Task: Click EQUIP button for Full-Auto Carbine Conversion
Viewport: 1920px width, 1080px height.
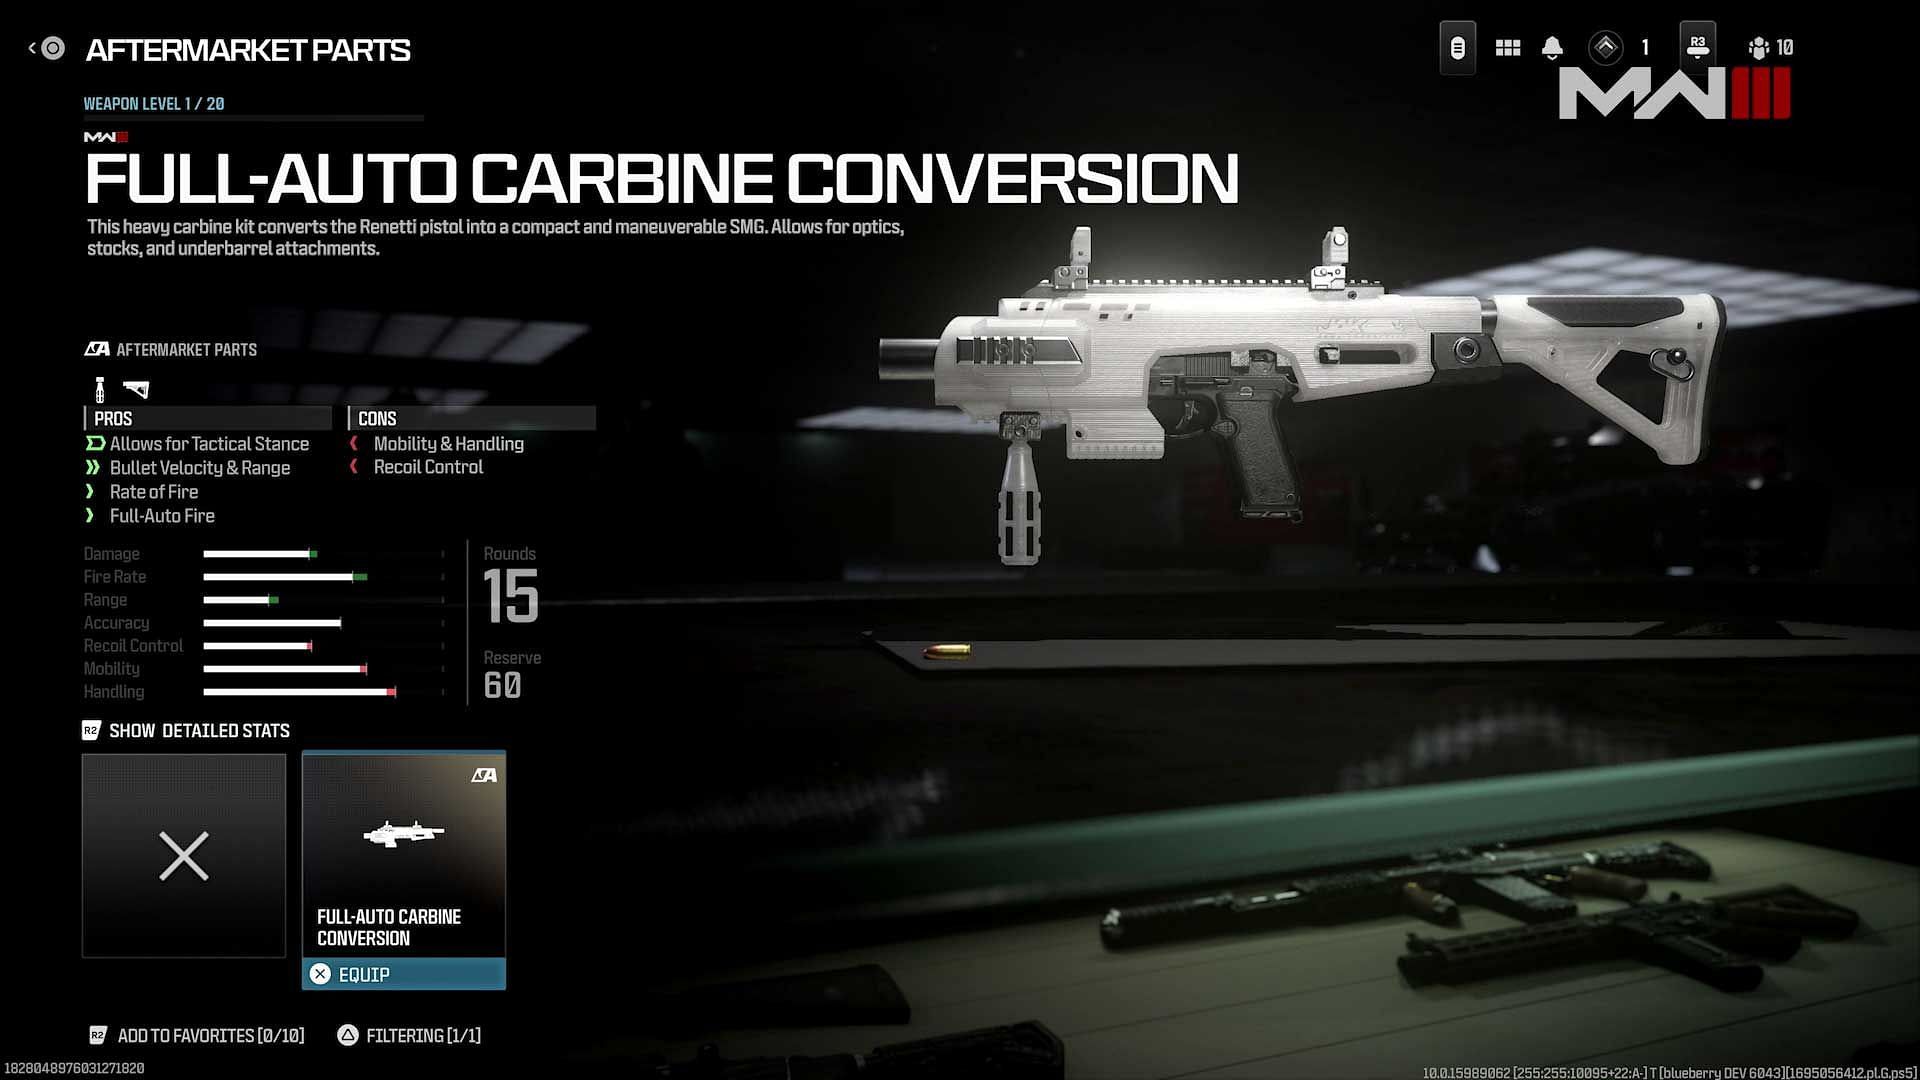Action: click(x=404, y=973)
